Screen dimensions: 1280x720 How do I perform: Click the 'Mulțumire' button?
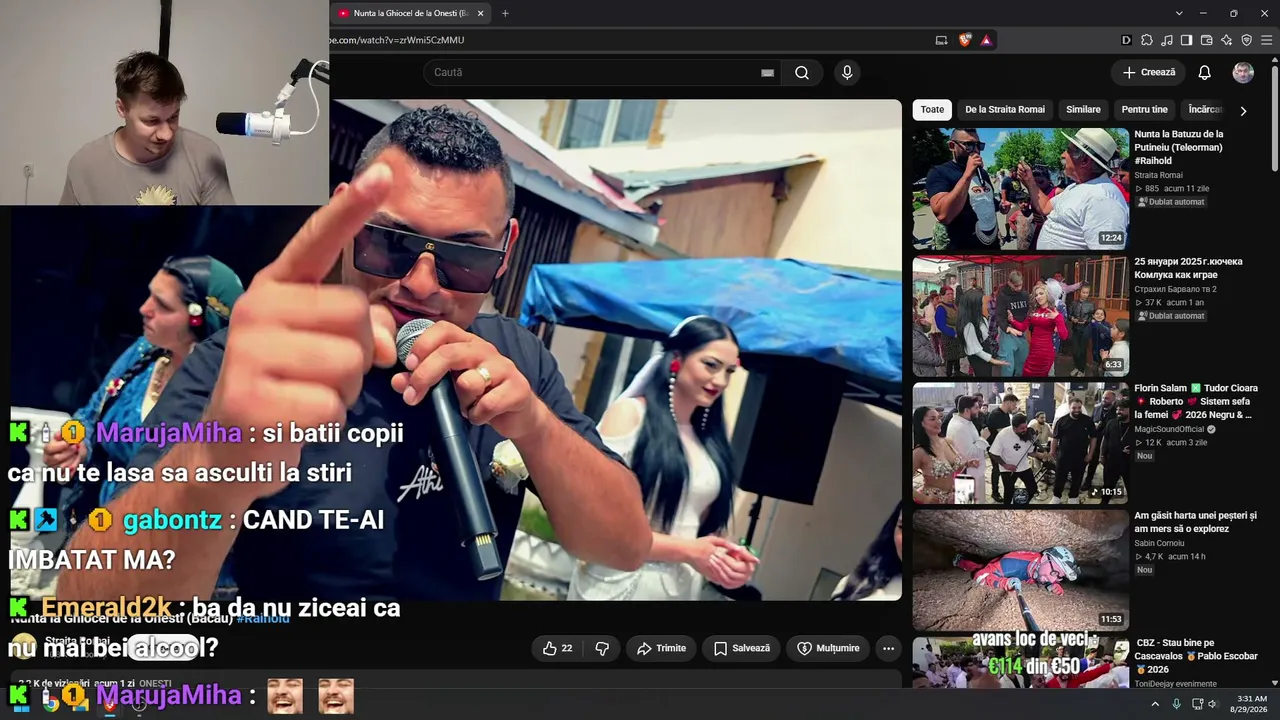click(828, 648)
